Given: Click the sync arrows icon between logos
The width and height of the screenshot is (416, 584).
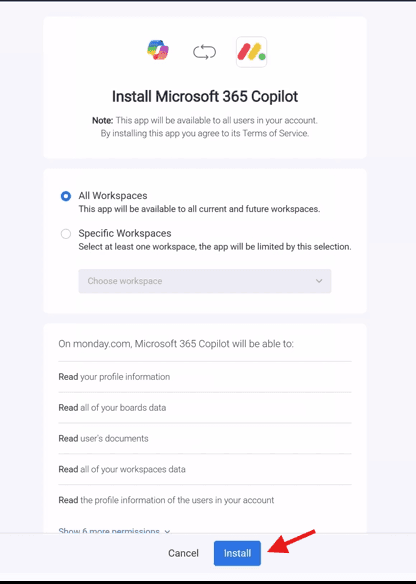Looking at the screenshot, I should point(204,52).
